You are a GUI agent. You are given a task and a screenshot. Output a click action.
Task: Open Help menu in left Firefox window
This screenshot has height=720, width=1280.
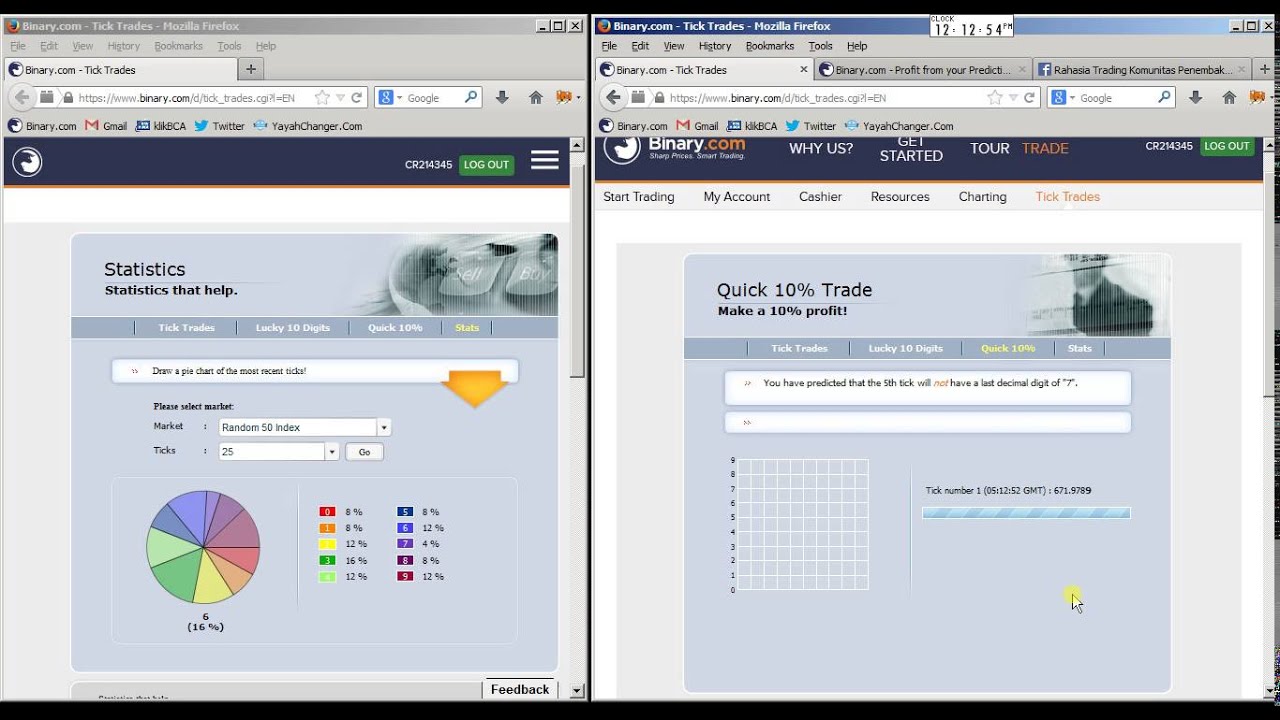pyautogui.click(x=265, y=46)
